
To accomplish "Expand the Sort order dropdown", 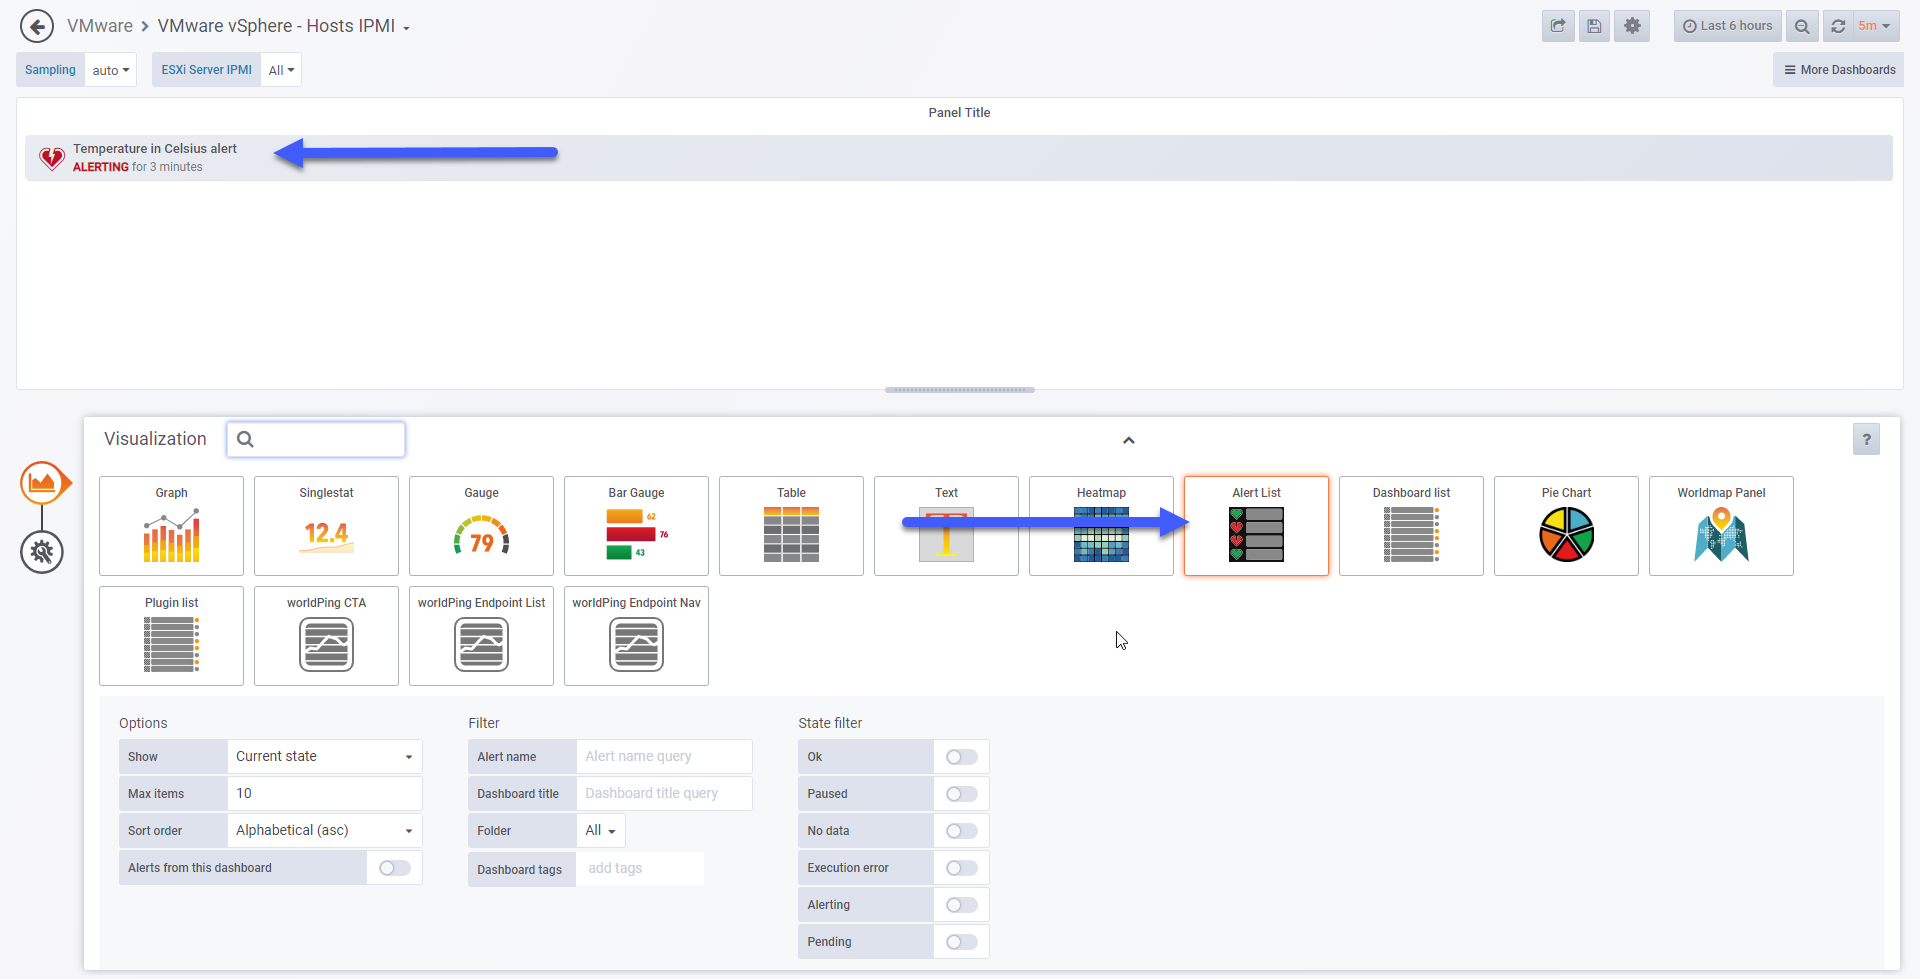I will 324,831.
